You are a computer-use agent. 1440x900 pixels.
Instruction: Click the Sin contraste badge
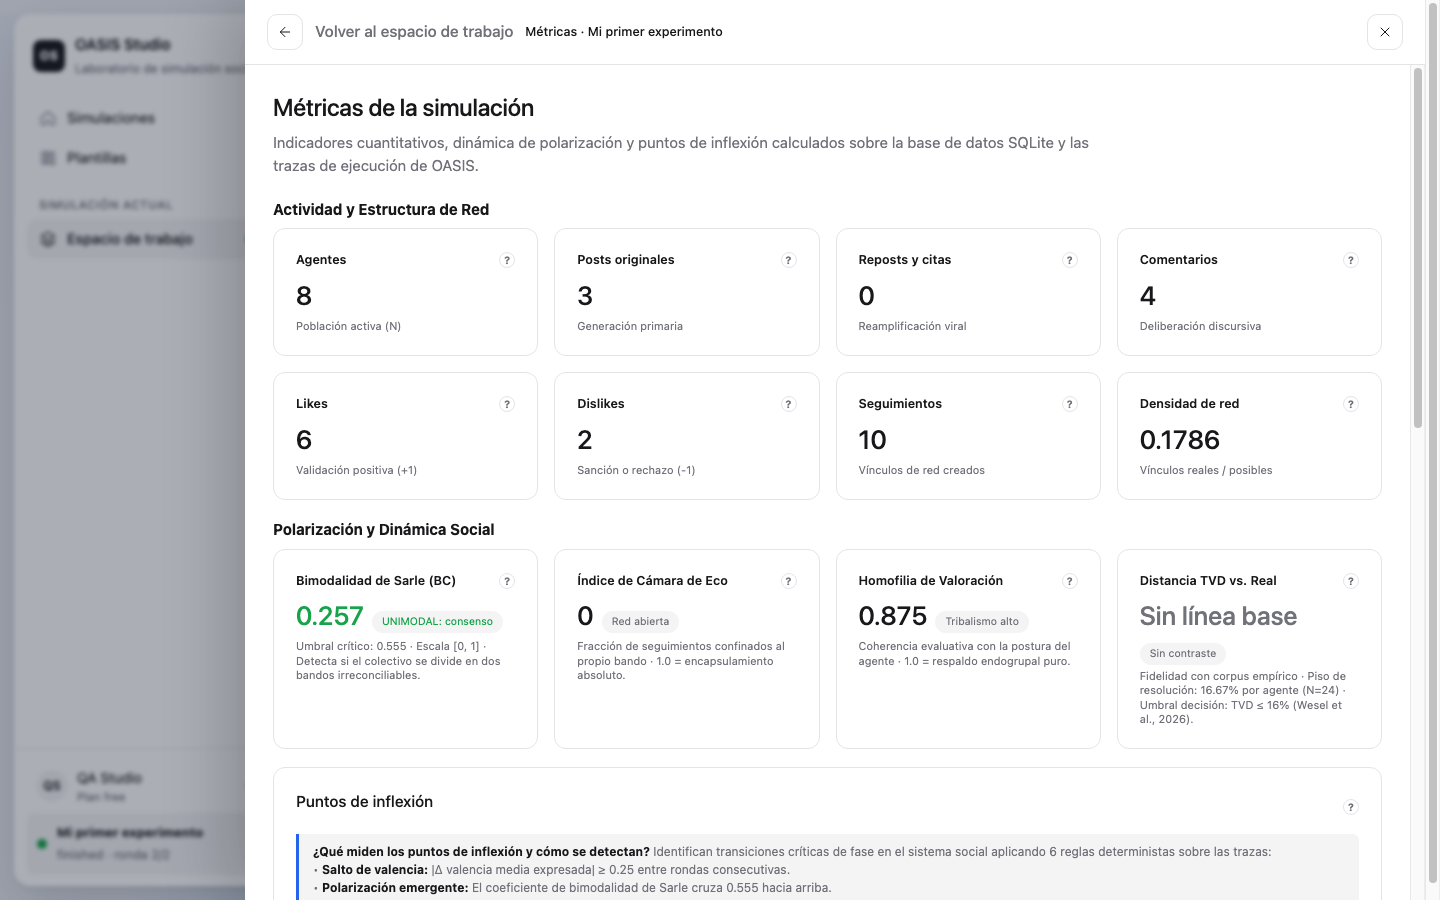point(1183,653)
